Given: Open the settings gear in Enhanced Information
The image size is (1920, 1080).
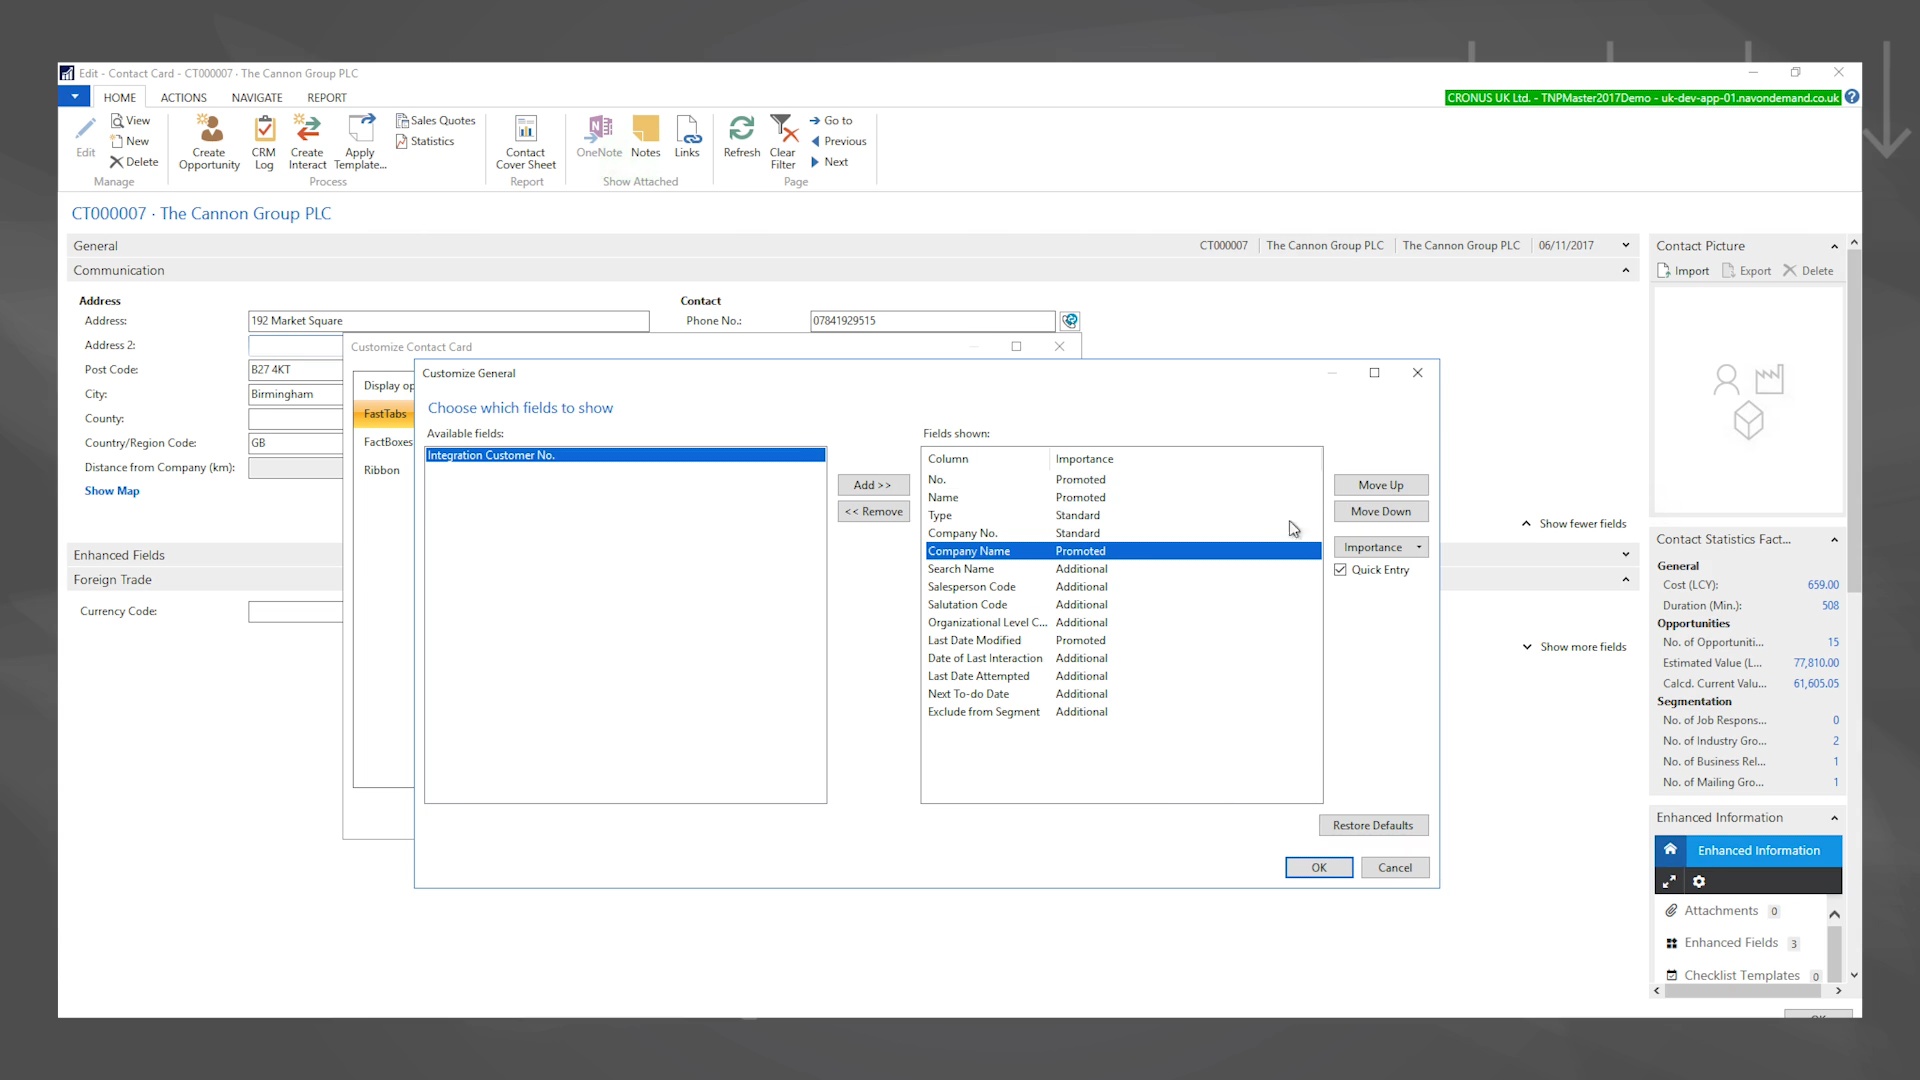Looking at the screenshot, I should (x=1698, y=881).
